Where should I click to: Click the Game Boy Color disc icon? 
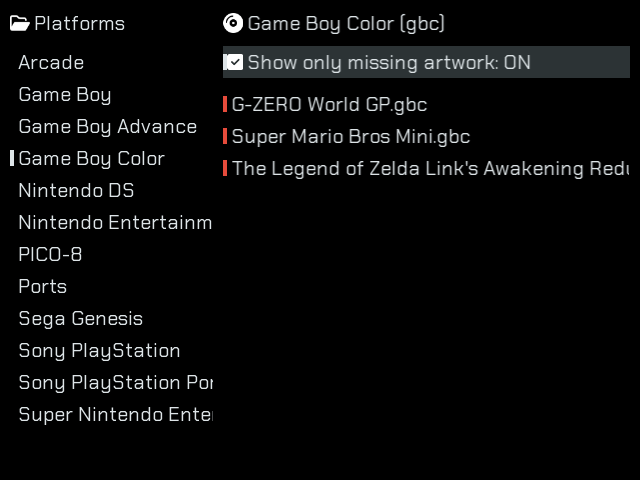[x=233, y=23]
